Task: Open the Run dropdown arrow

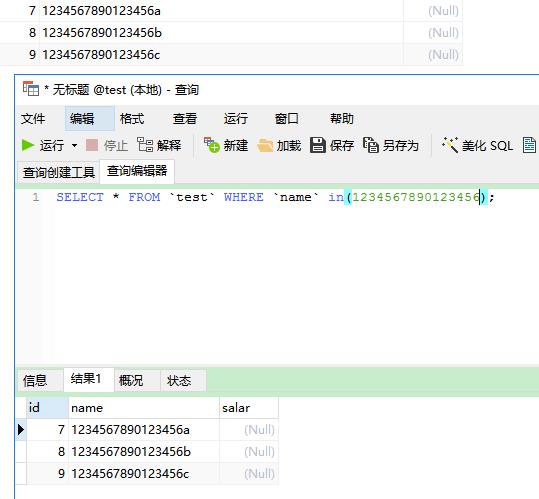Action: tap(74, 146)
